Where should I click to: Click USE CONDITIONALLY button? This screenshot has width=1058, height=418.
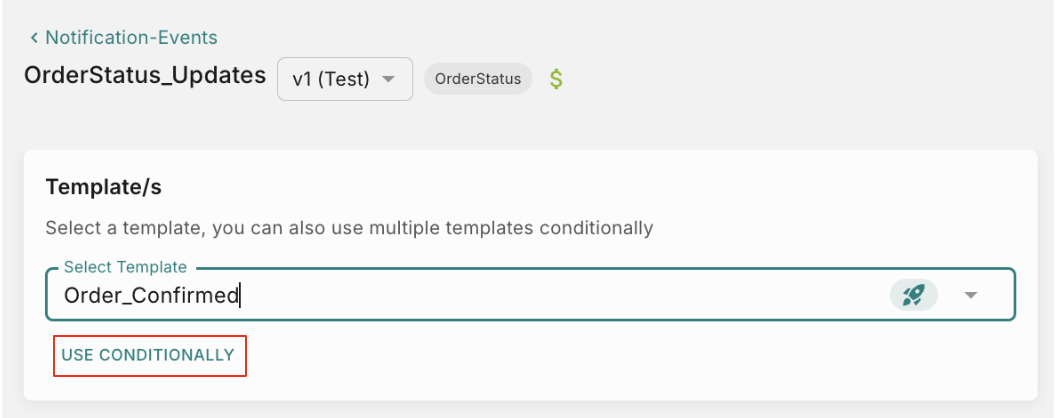click(x=148, y=355)
